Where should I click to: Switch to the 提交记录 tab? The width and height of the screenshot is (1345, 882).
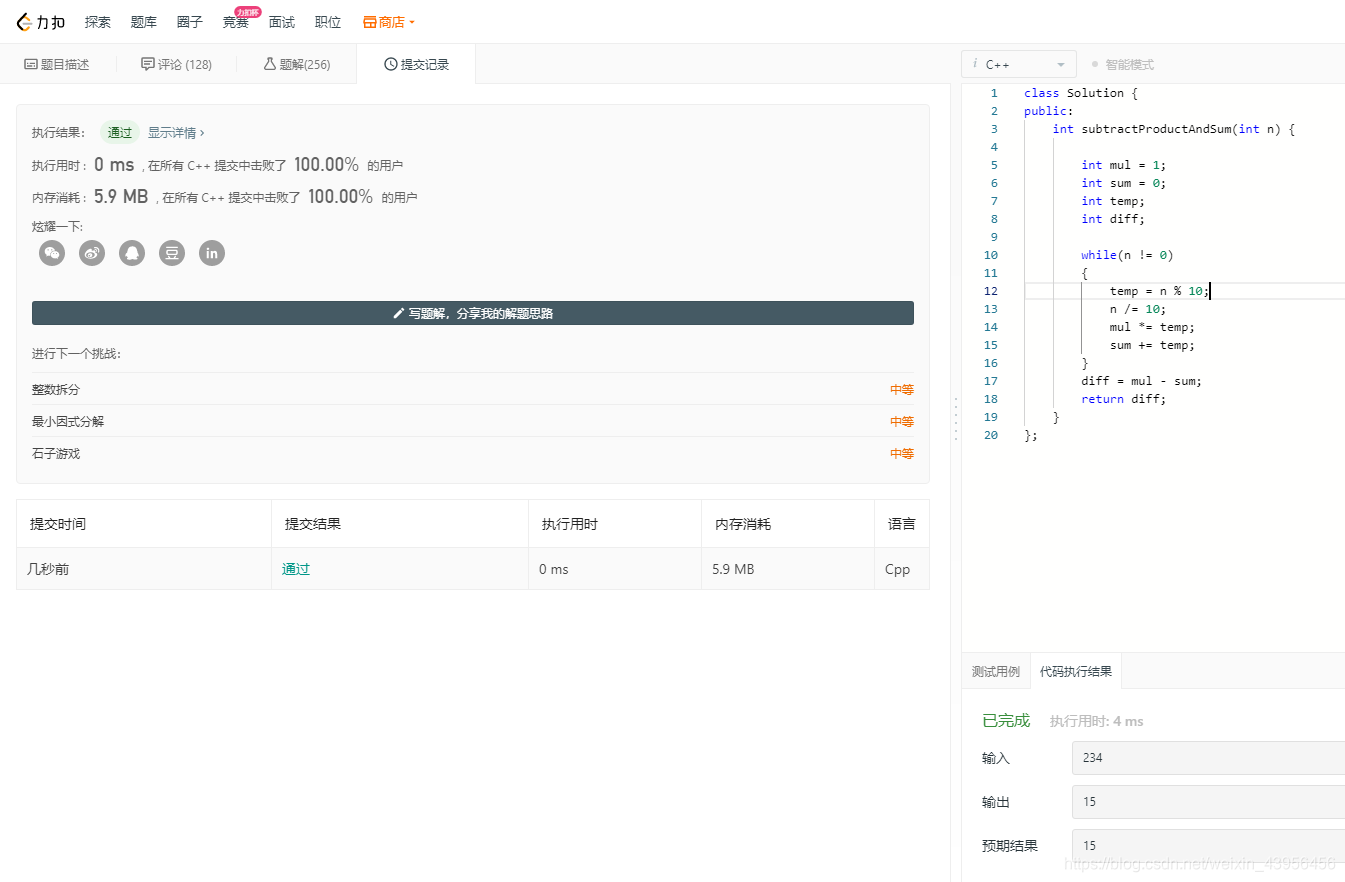coord(417,64)
